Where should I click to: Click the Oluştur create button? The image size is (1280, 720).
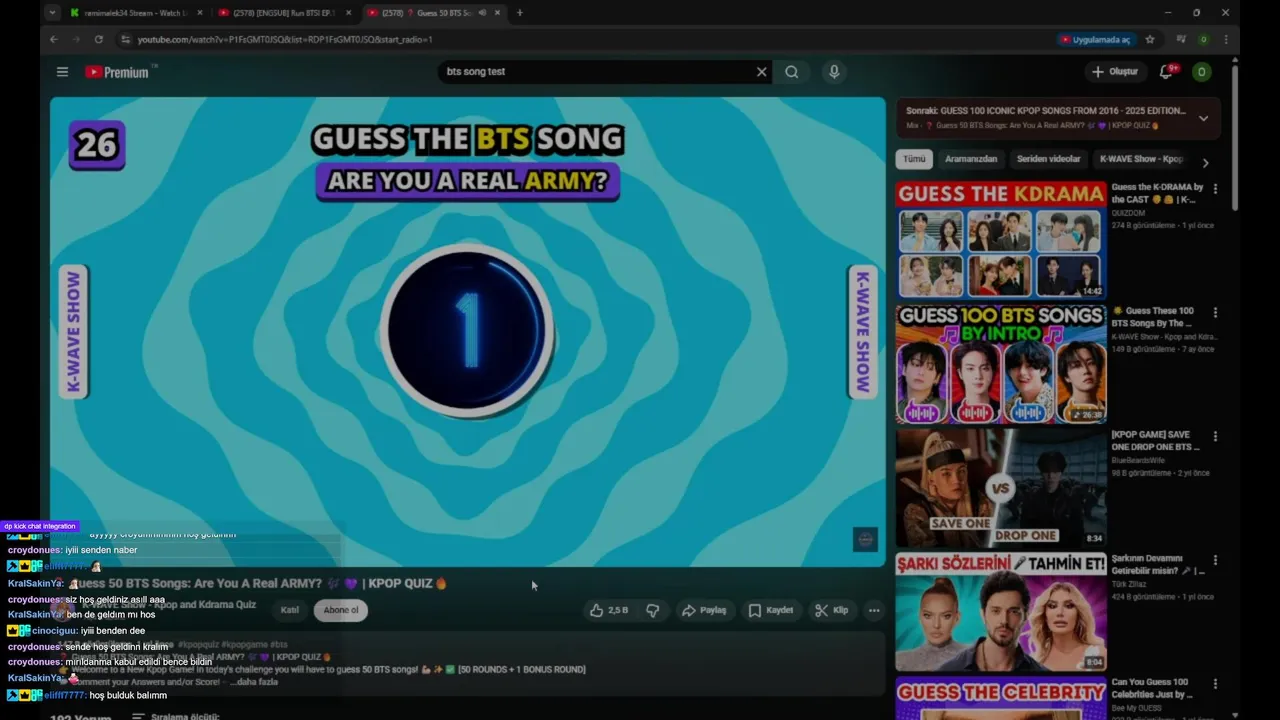point(1115,72)
